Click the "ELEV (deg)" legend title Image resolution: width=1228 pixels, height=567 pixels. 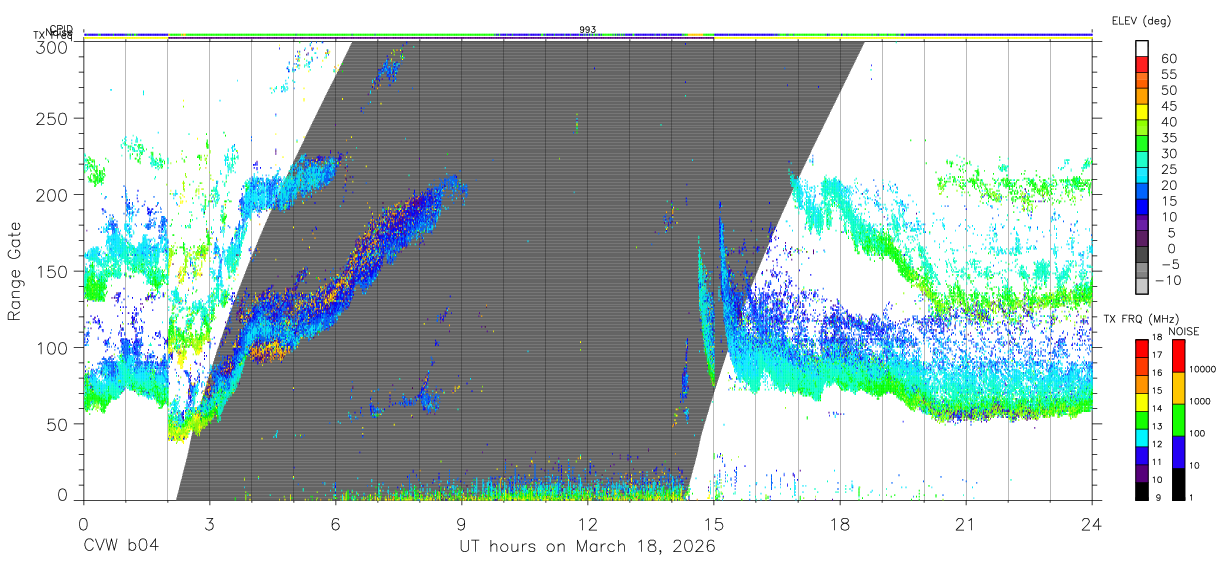1142,20
